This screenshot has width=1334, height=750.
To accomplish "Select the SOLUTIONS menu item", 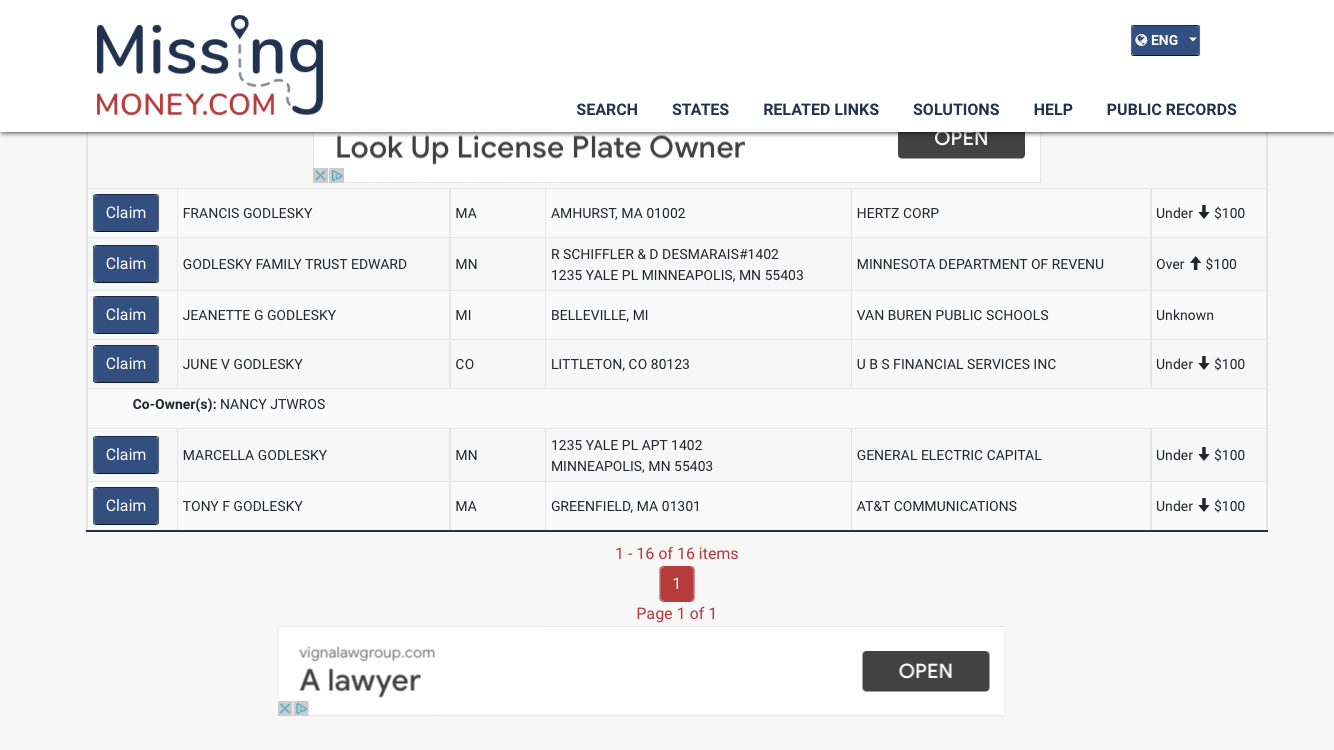I will pos(956,110).
